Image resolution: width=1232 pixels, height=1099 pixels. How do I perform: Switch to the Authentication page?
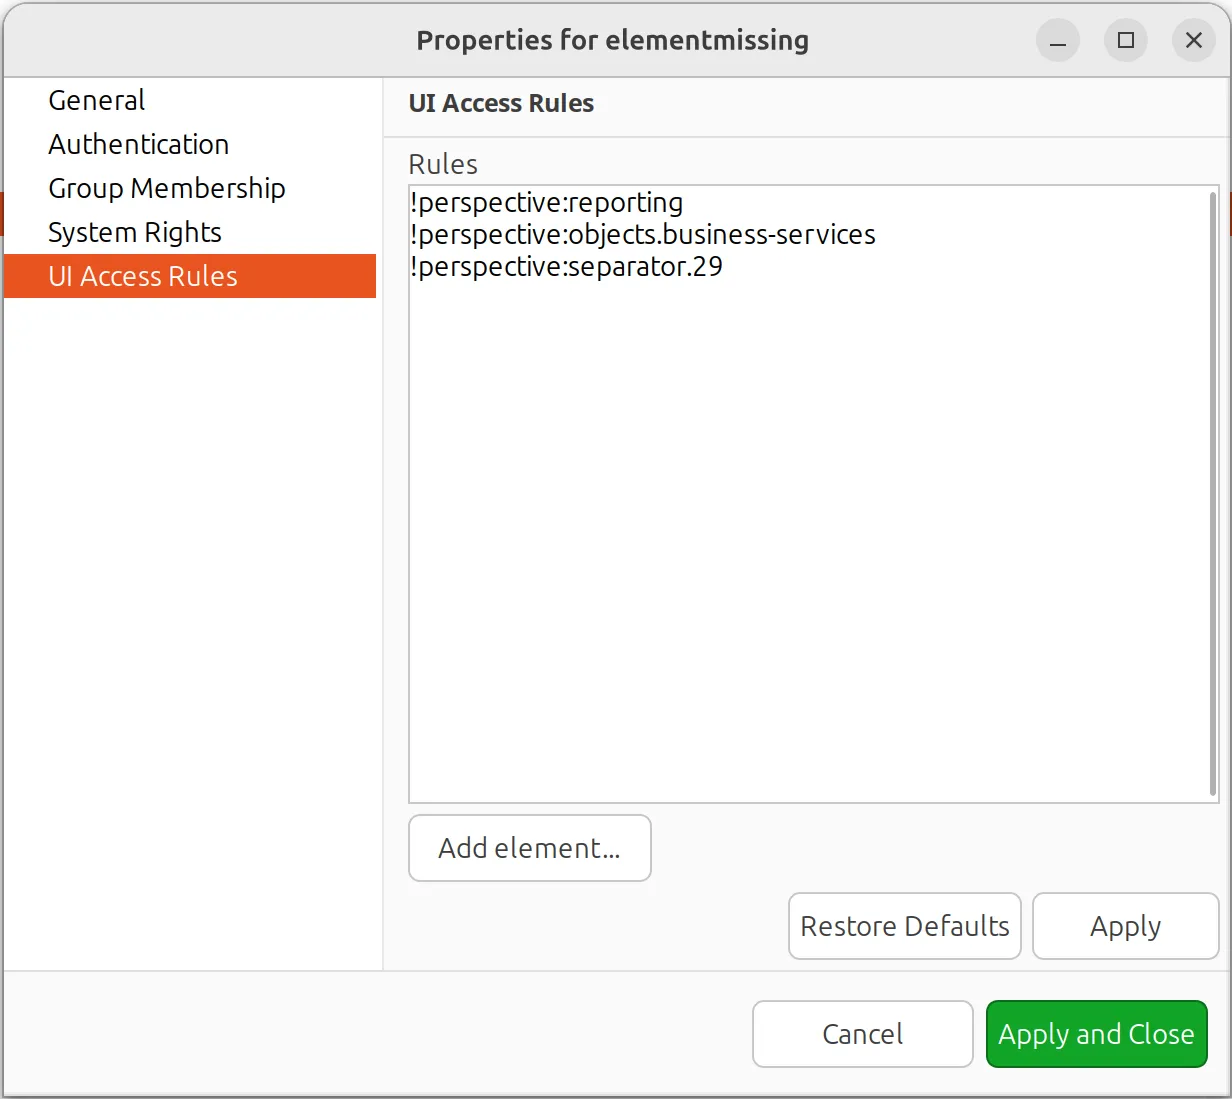pos(138,144)
